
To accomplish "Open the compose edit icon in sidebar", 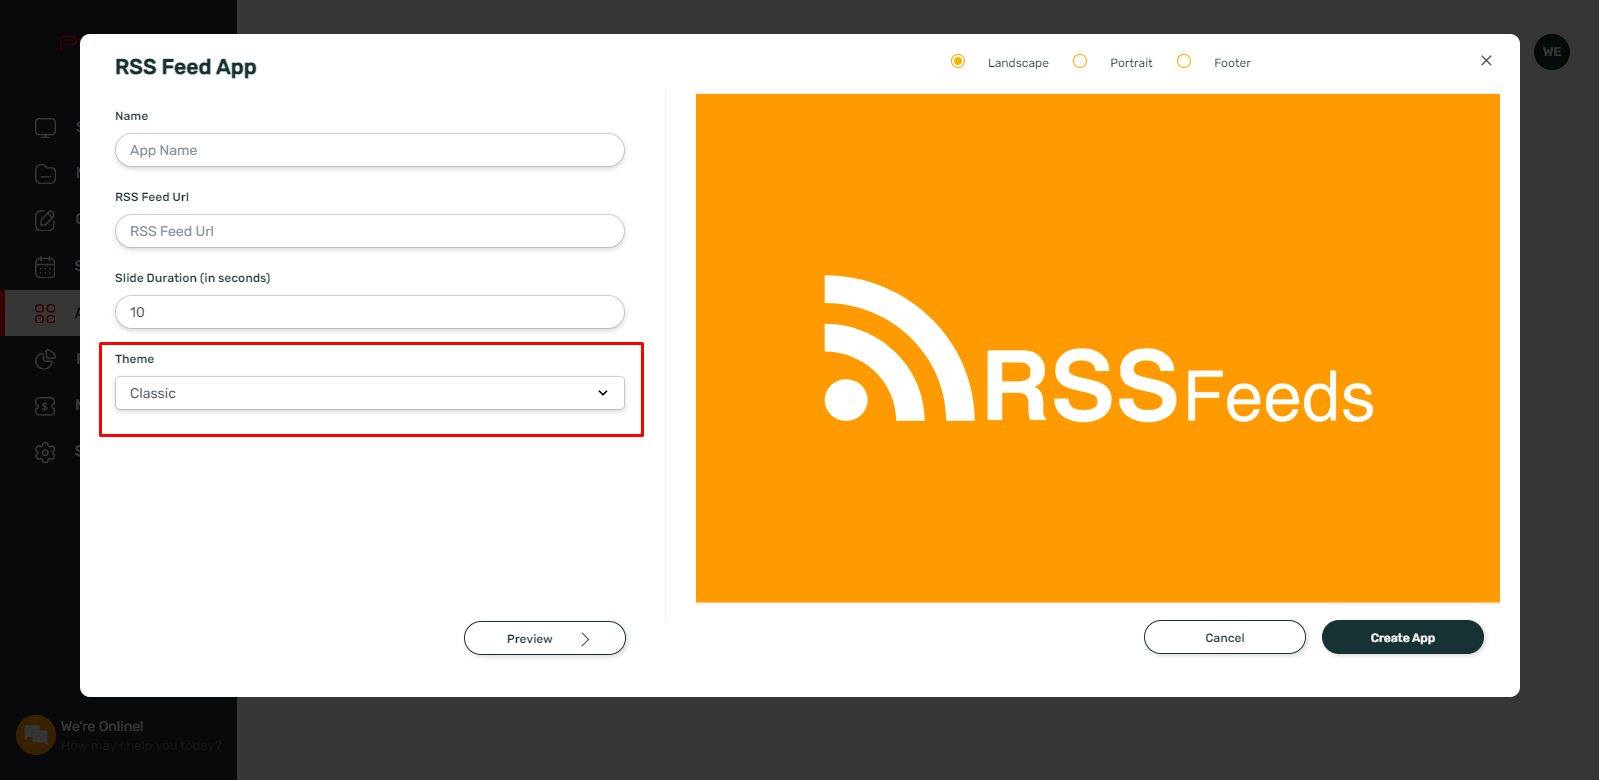I will pyautogui.click(x=45, y=220).
